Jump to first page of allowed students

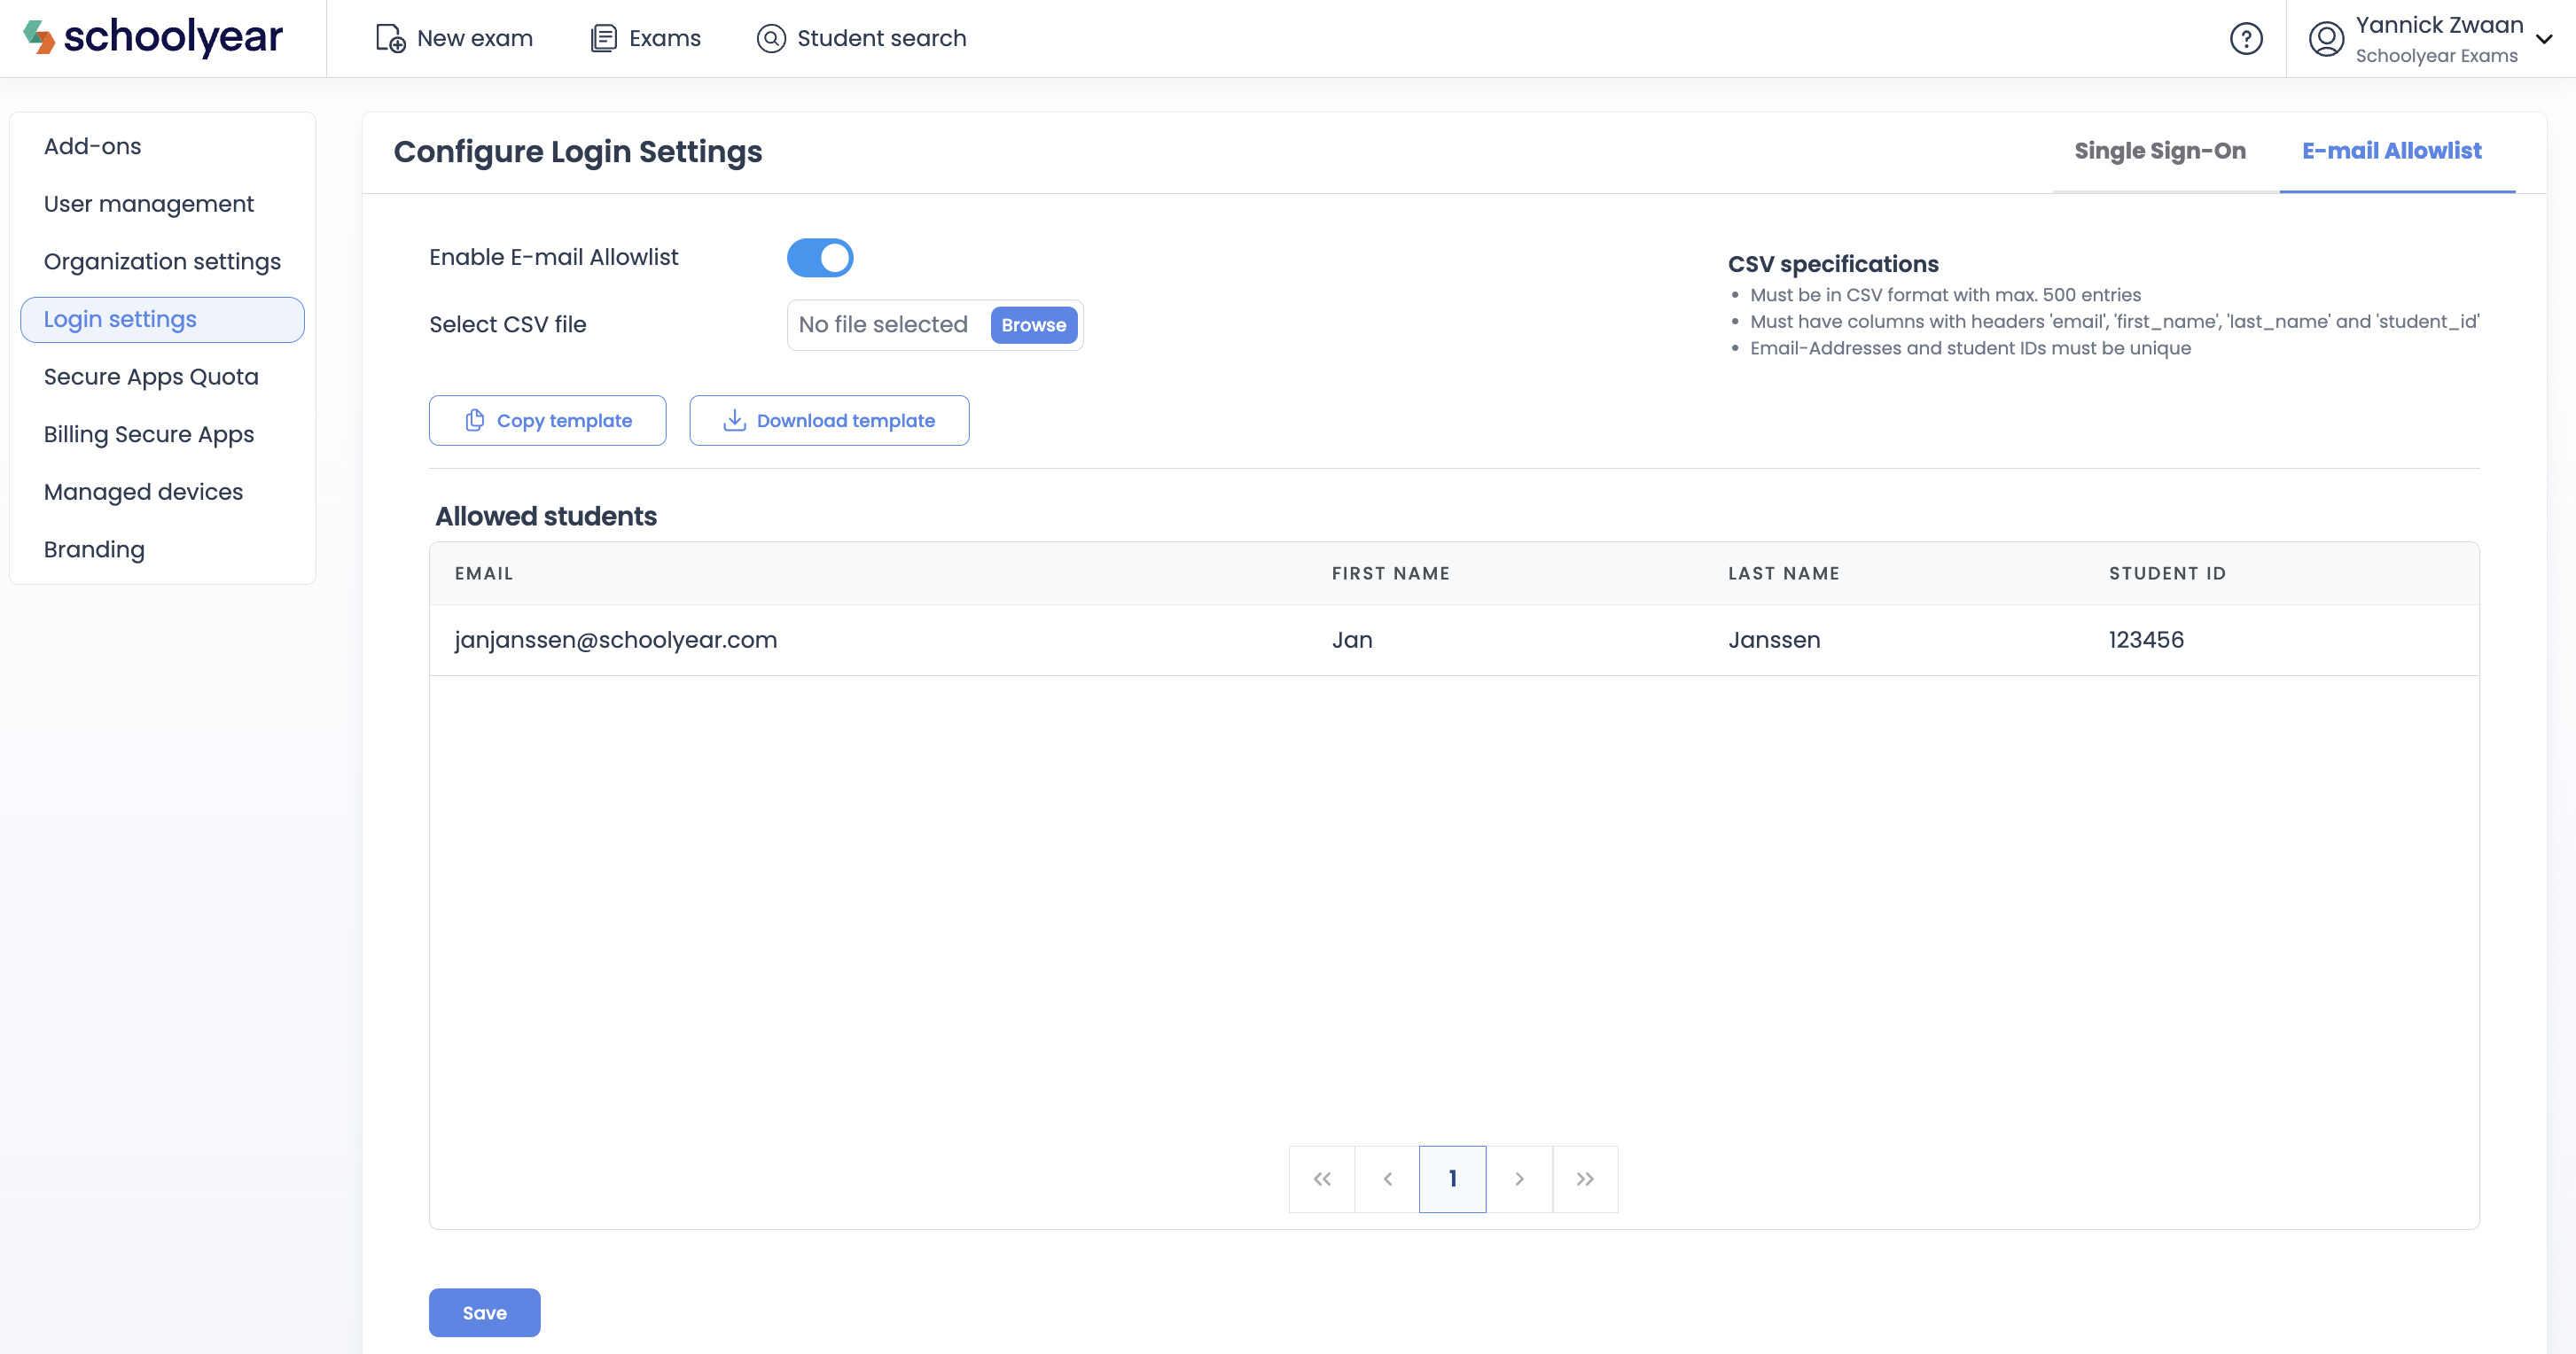[x=1322, y=1179]
